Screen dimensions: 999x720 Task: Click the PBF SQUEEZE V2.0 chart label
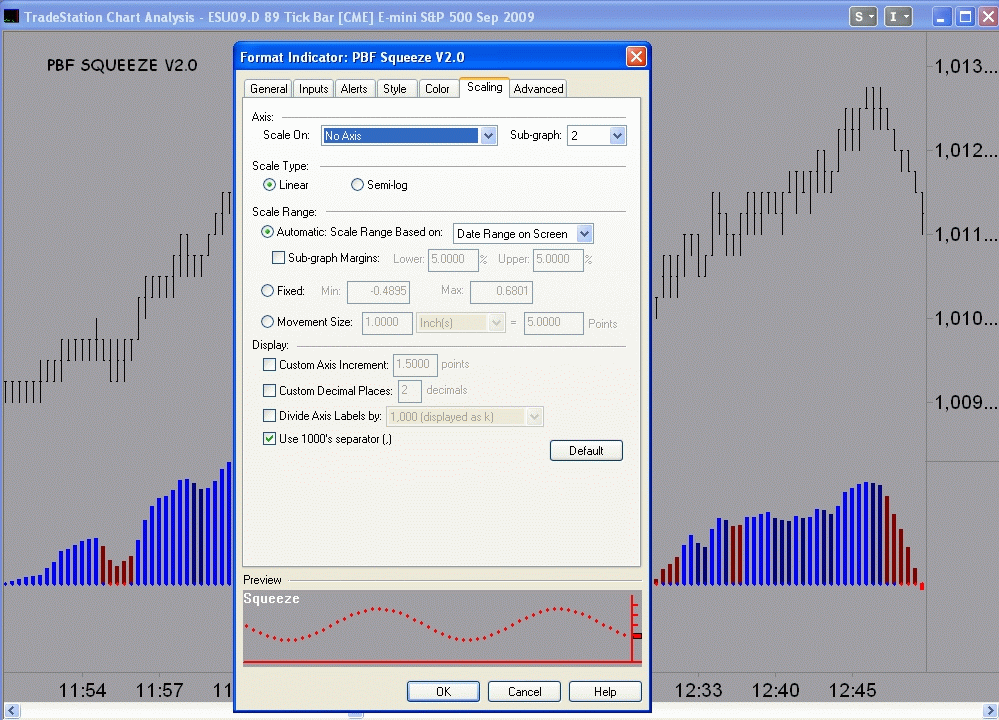(122, 65)
